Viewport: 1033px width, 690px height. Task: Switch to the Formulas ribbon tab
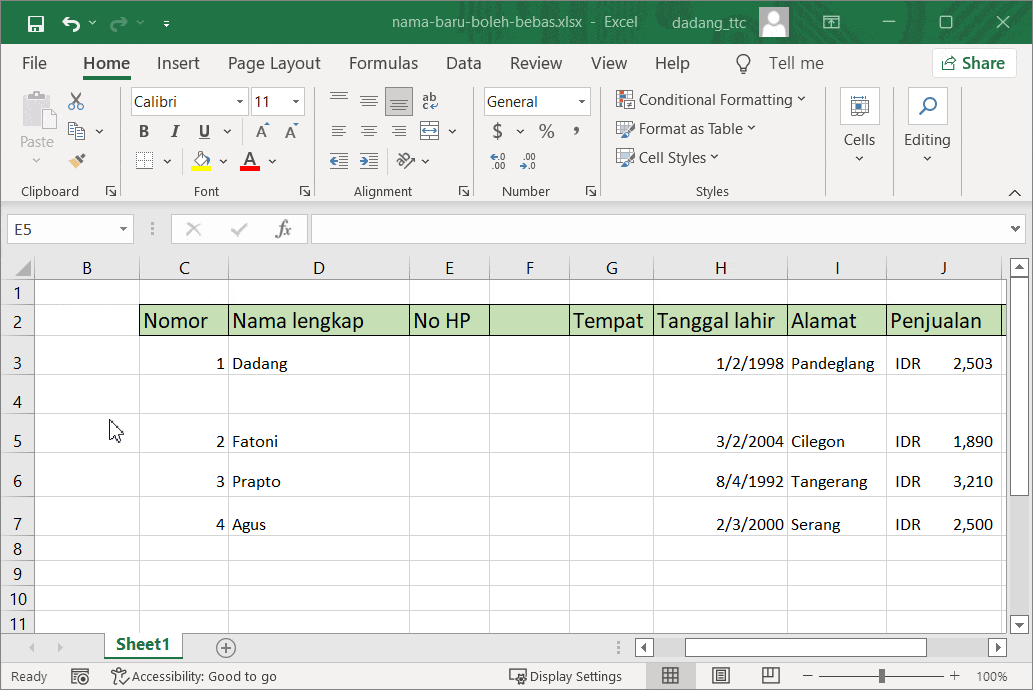click(x=383, y=63)
